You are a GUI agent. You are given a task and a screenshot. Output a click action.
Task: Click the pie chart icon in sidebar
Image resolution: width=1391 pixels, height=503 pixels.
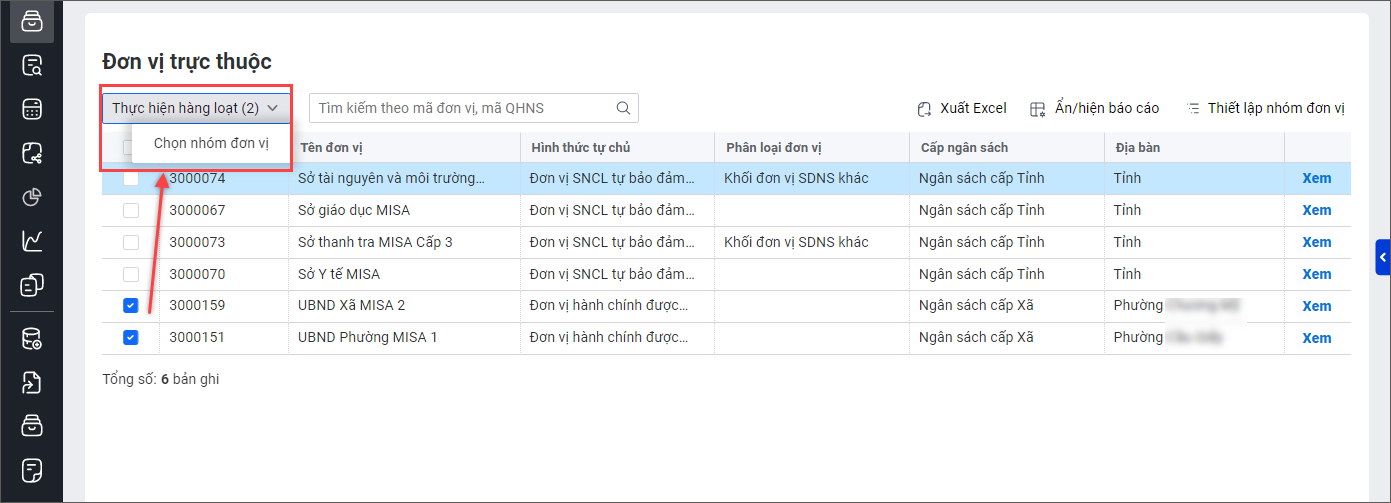pos(32,197)
